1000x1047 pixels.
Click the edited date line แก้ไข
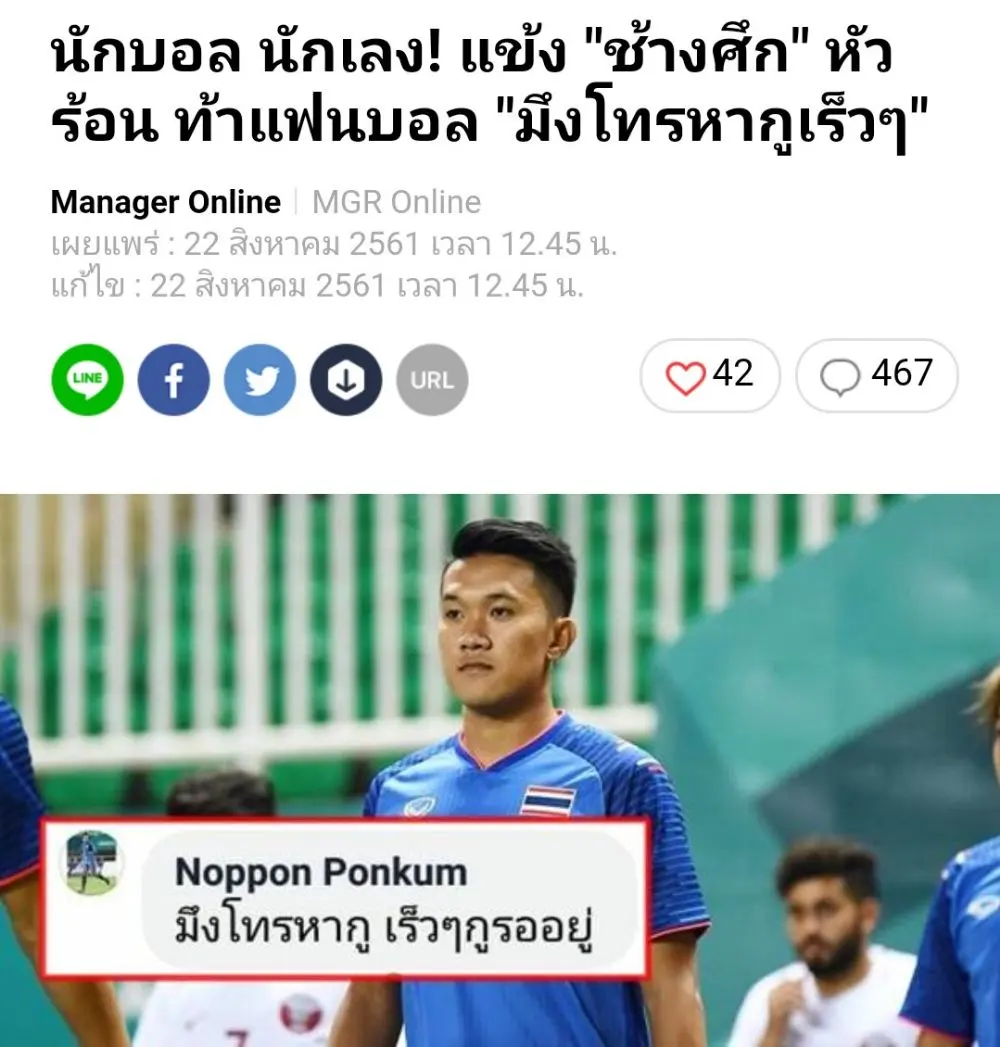click(x=317, y=286)
